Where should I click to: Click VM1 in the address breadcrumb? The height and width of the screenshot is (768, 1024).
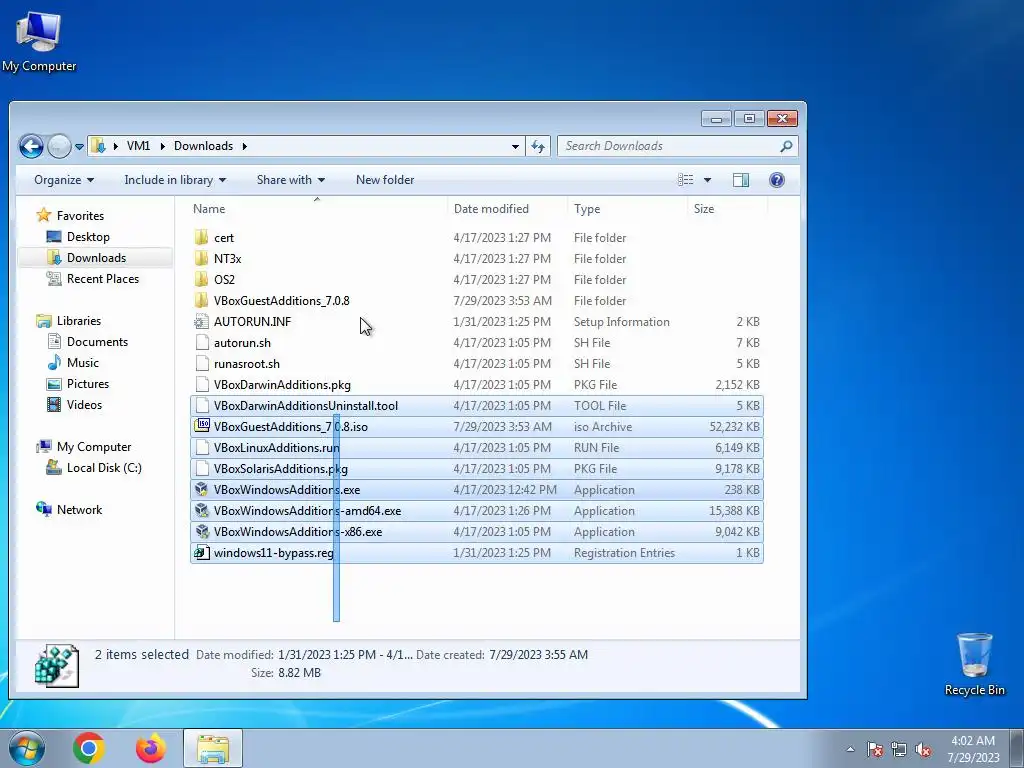(x=138, y=146)
